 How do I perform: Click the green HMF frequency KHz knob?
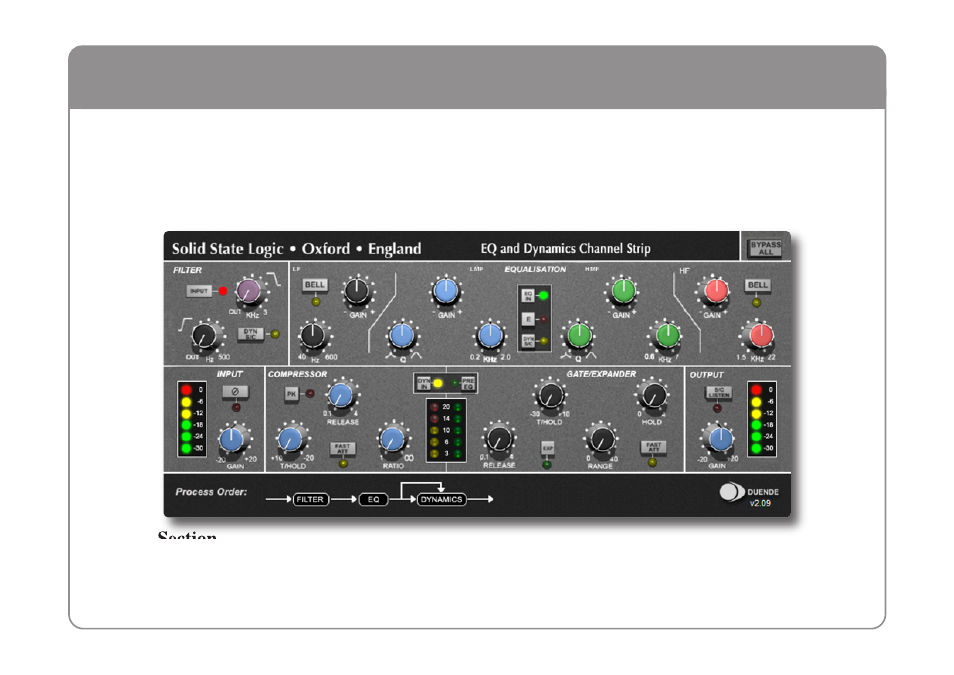pyautogui.click(x=667, y=336)
